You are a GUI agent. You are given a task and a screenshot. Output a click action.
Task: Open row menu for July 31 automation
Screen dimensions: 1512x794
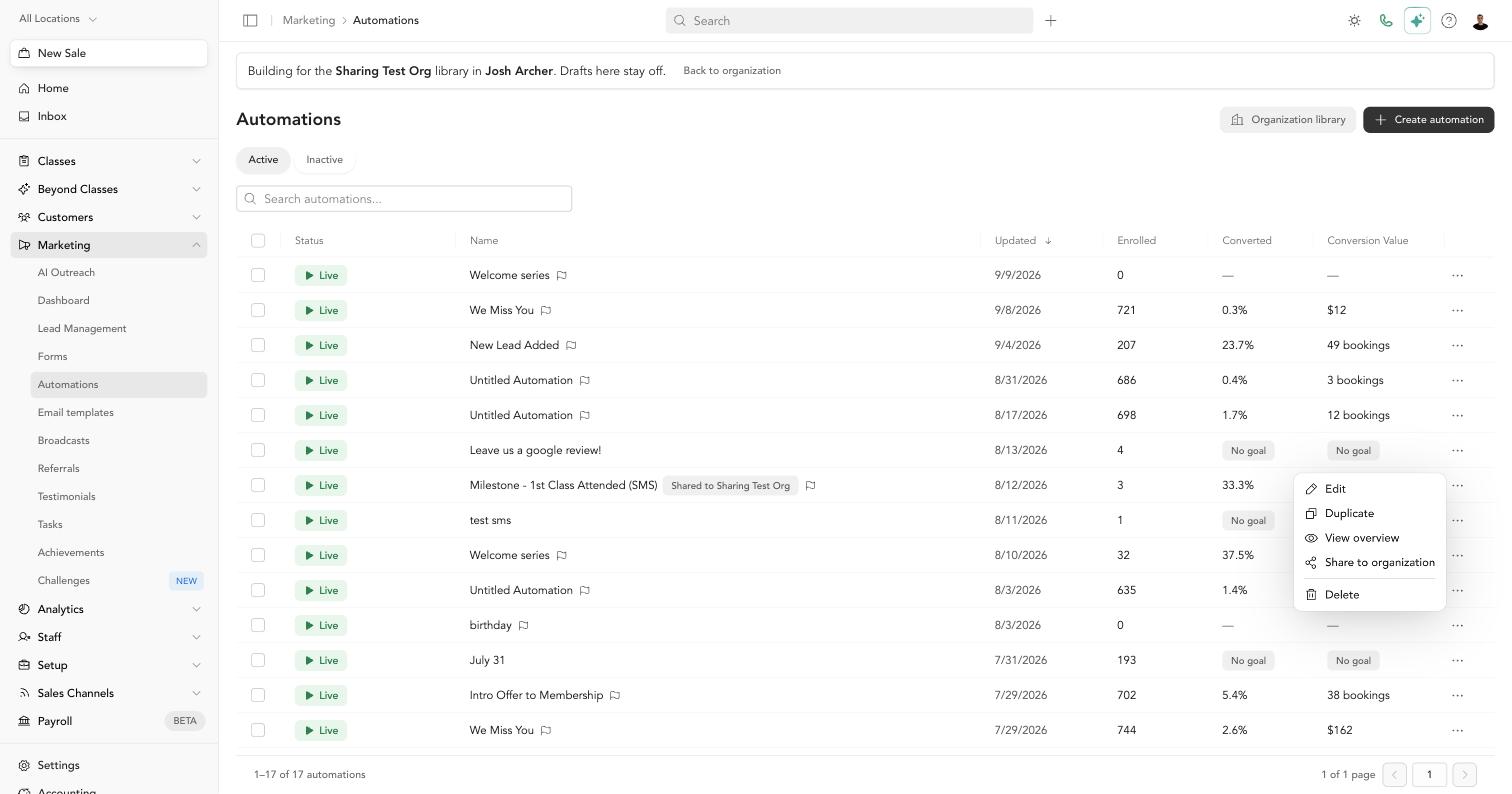click(x=1457, y=660)
